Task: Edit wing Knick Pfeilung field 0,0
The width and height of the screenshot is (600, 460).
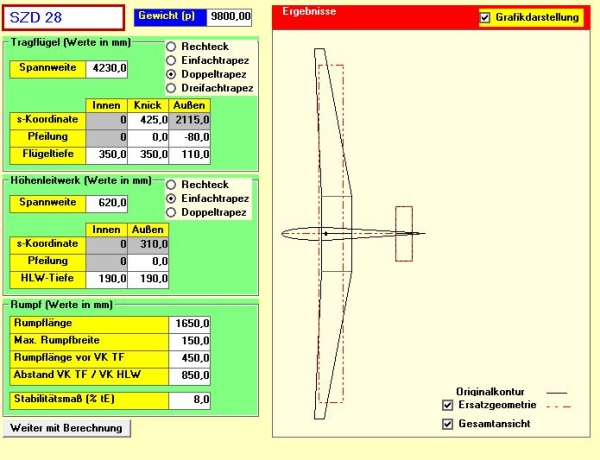Action: pyautogui.click(x=148, y=137)
